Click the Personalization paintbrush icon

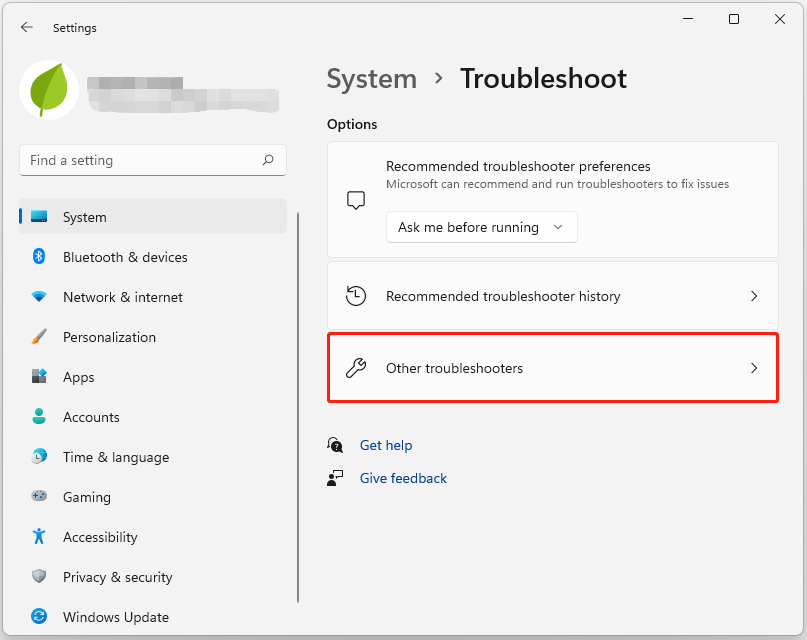(39, 336)
